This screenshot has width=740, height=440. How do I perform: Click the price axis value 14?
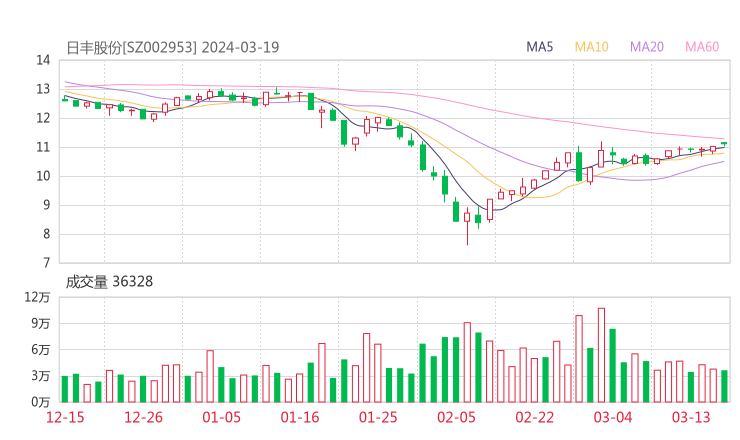pos(43,60)
